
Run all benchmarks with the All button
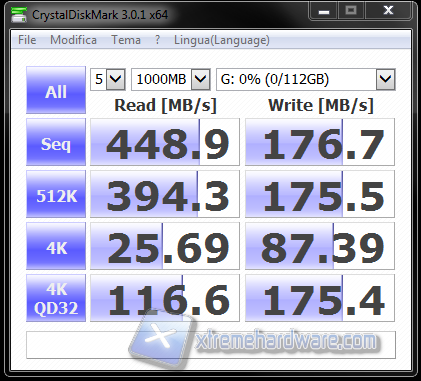(x=56, y=90)
